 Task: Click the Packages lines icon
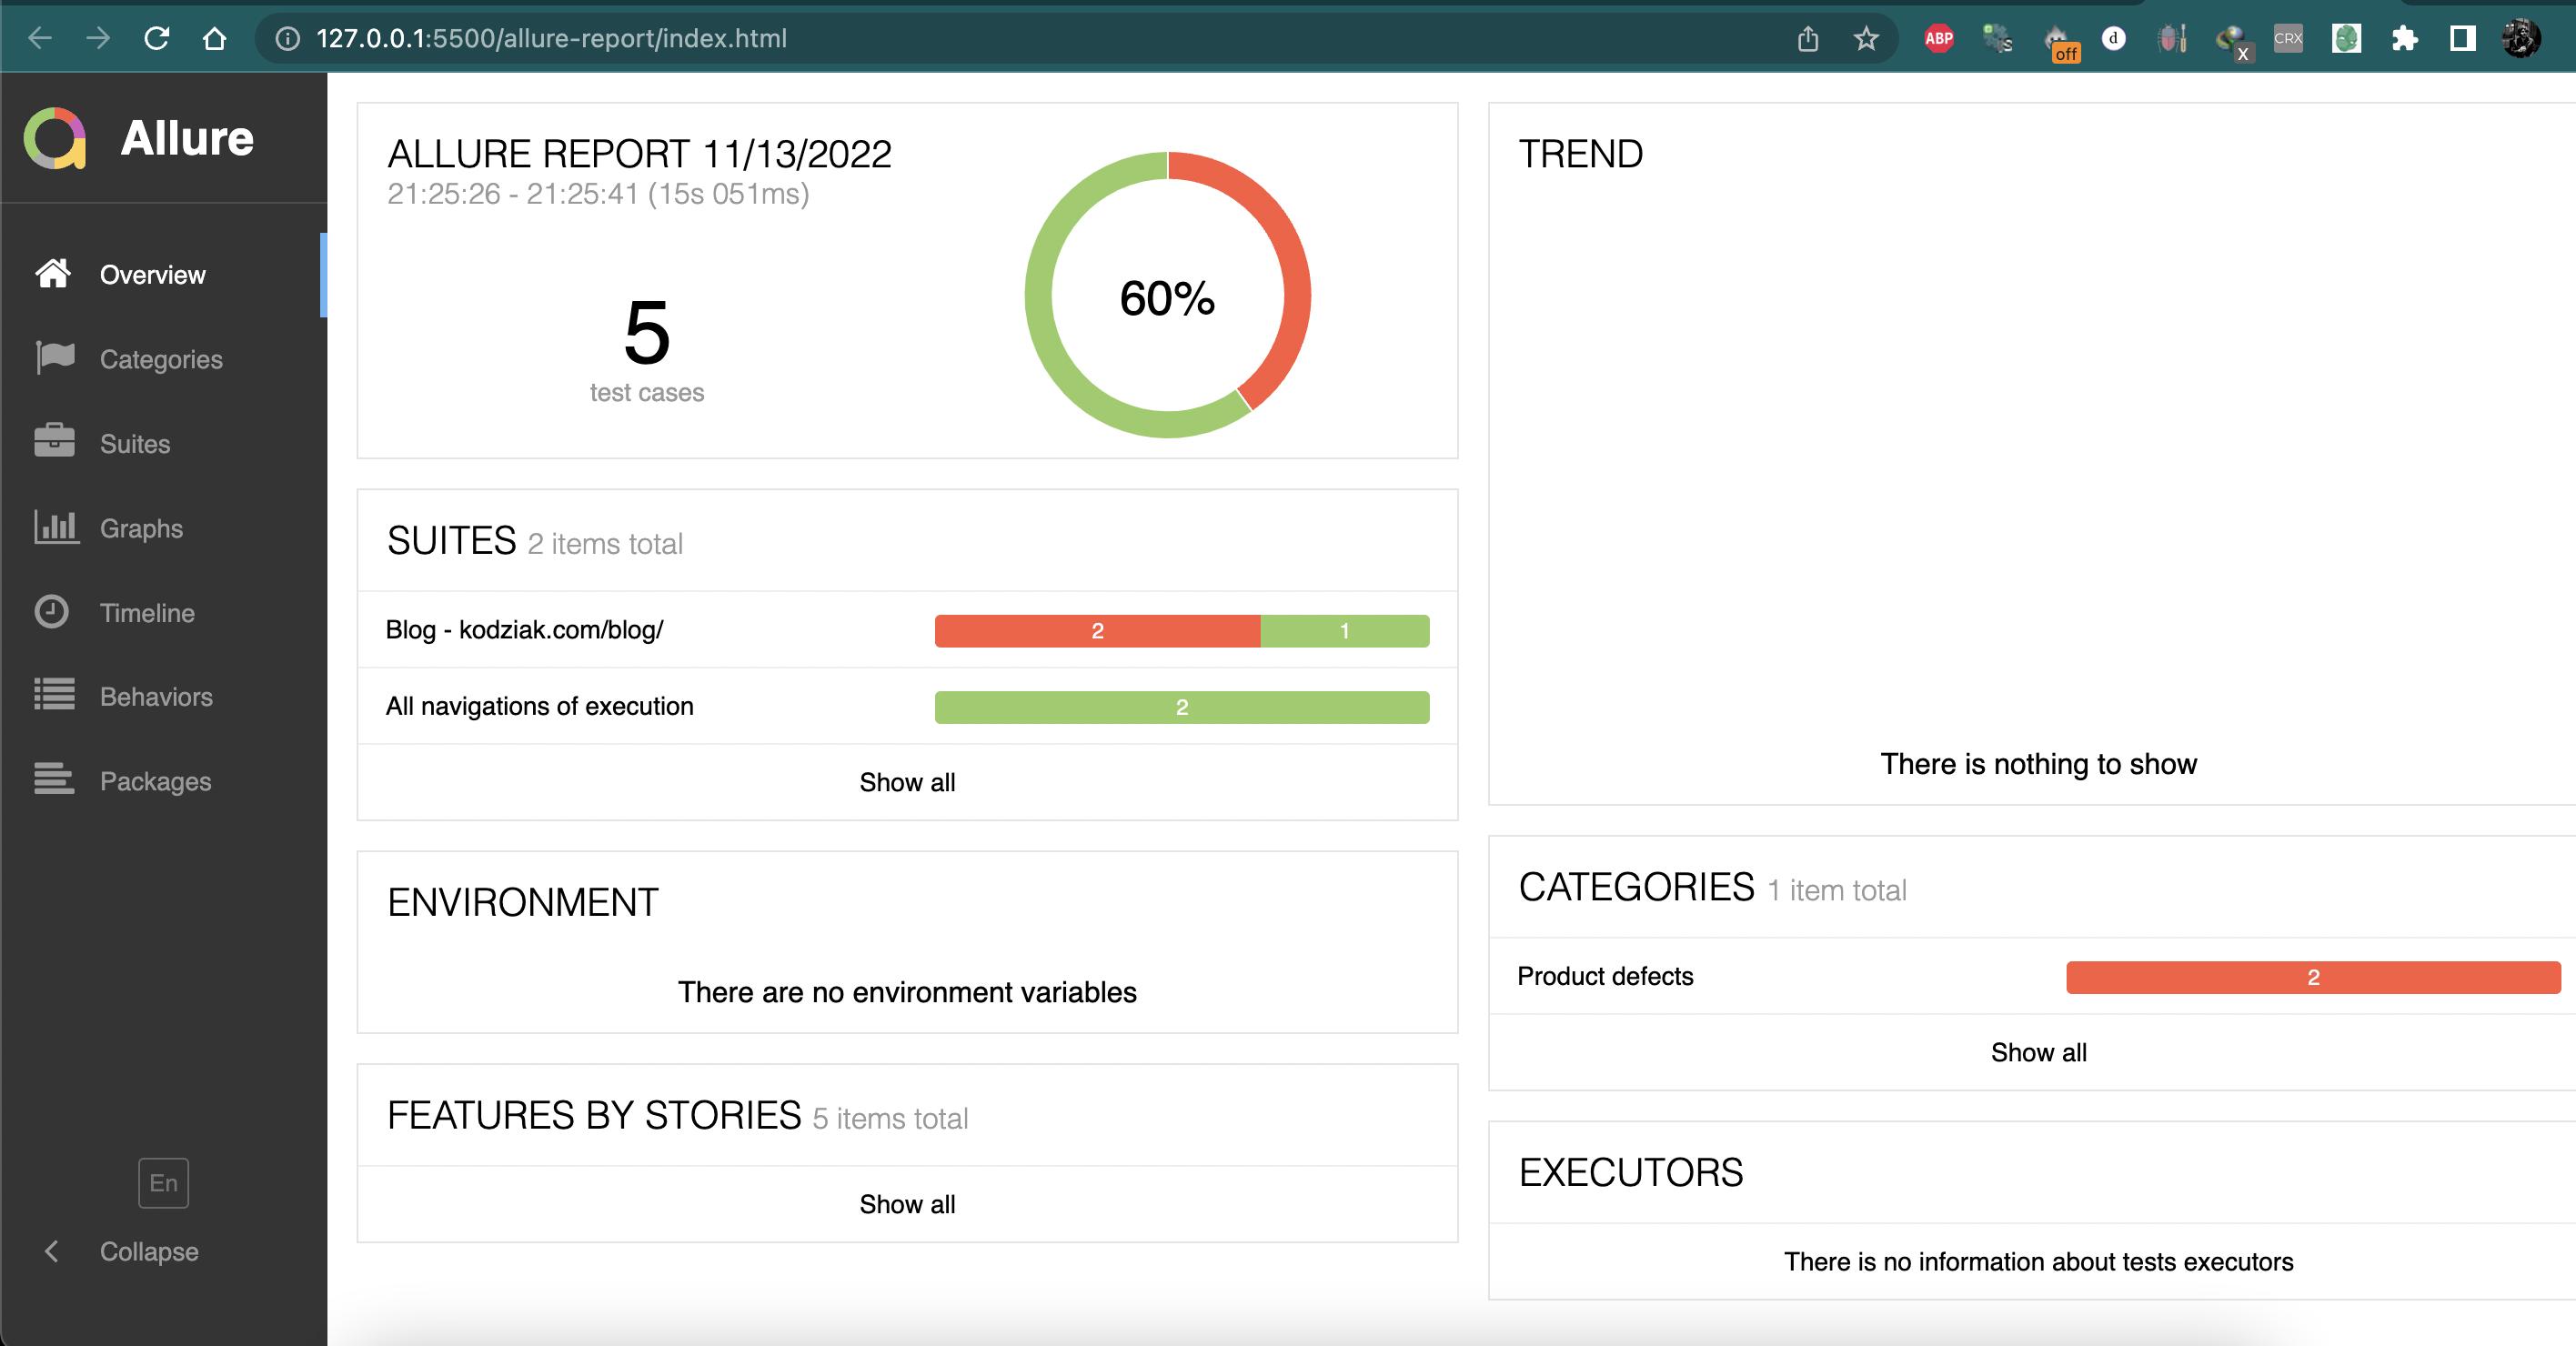[54, 779]
